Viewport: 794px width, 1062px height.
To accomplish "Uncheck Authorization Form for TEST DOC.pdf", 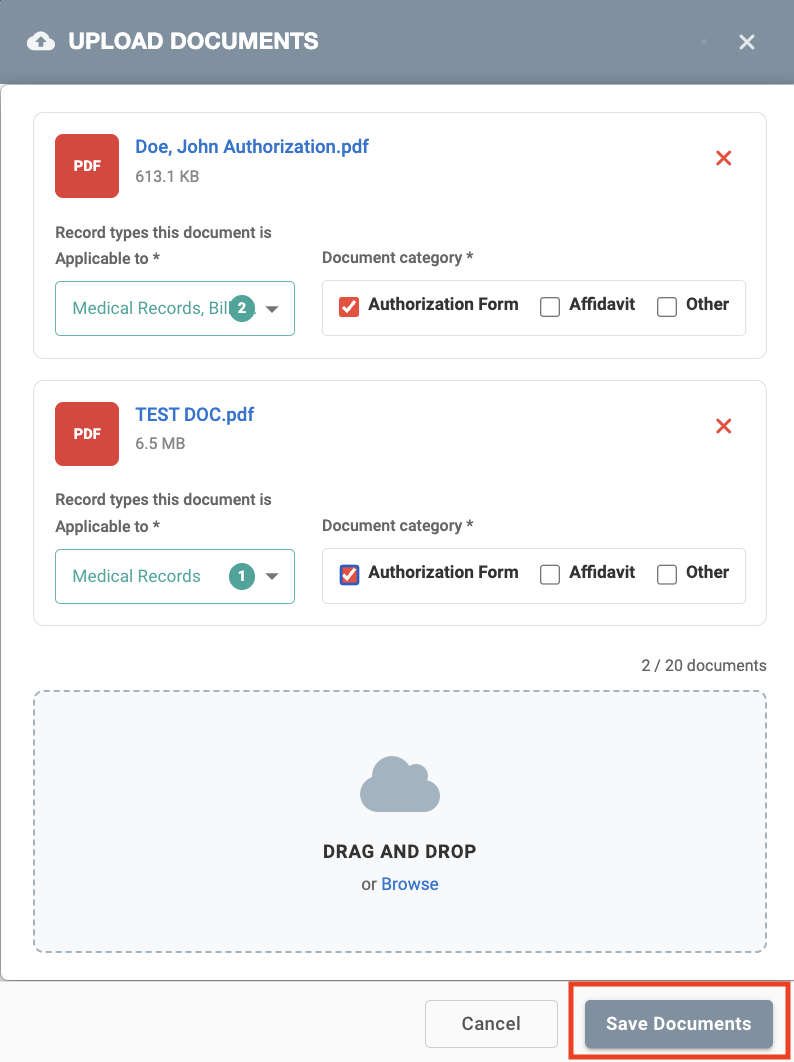I will tap(349, 574).
